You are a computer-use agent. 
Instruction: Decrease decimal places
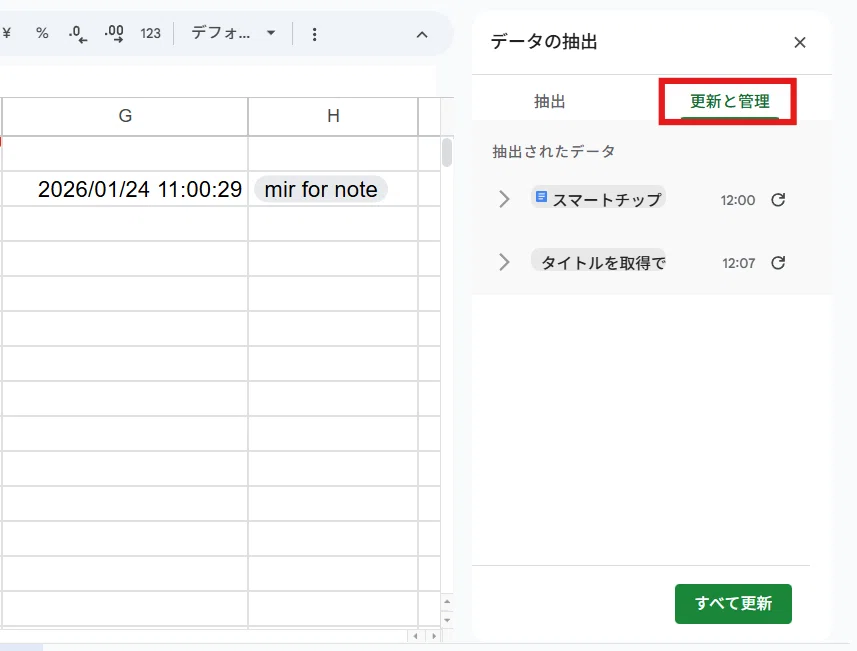point(78,34)
